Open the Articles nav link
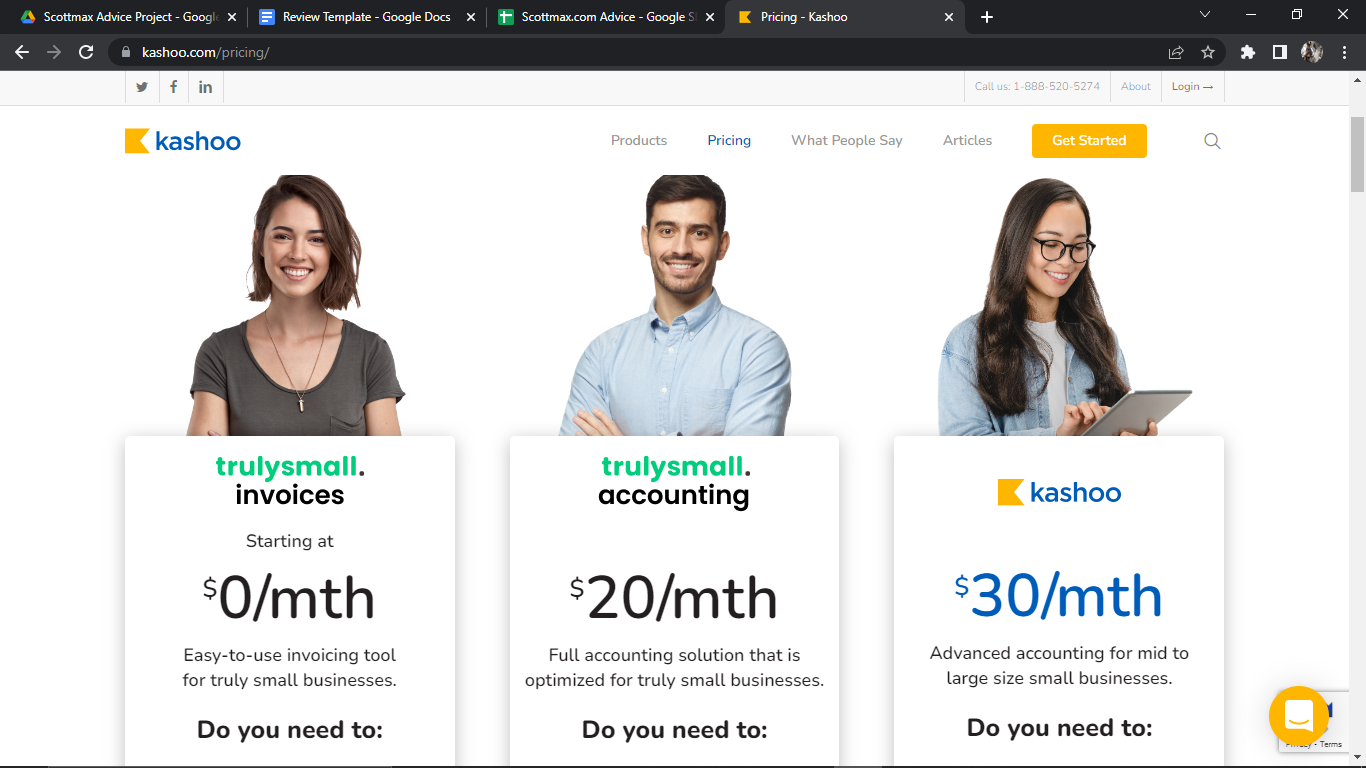Screen dimensions: 1366x768 pyautogui.click(x=967, y=141)
